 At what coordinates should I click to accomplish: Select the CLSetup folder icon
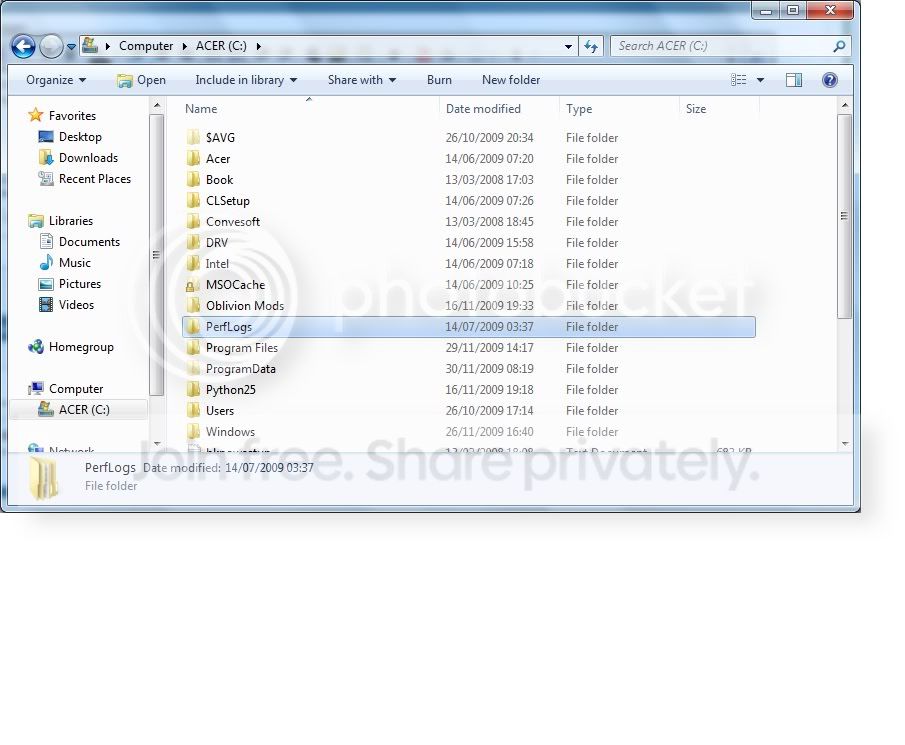pyautogui.click(x=193, y=201)
